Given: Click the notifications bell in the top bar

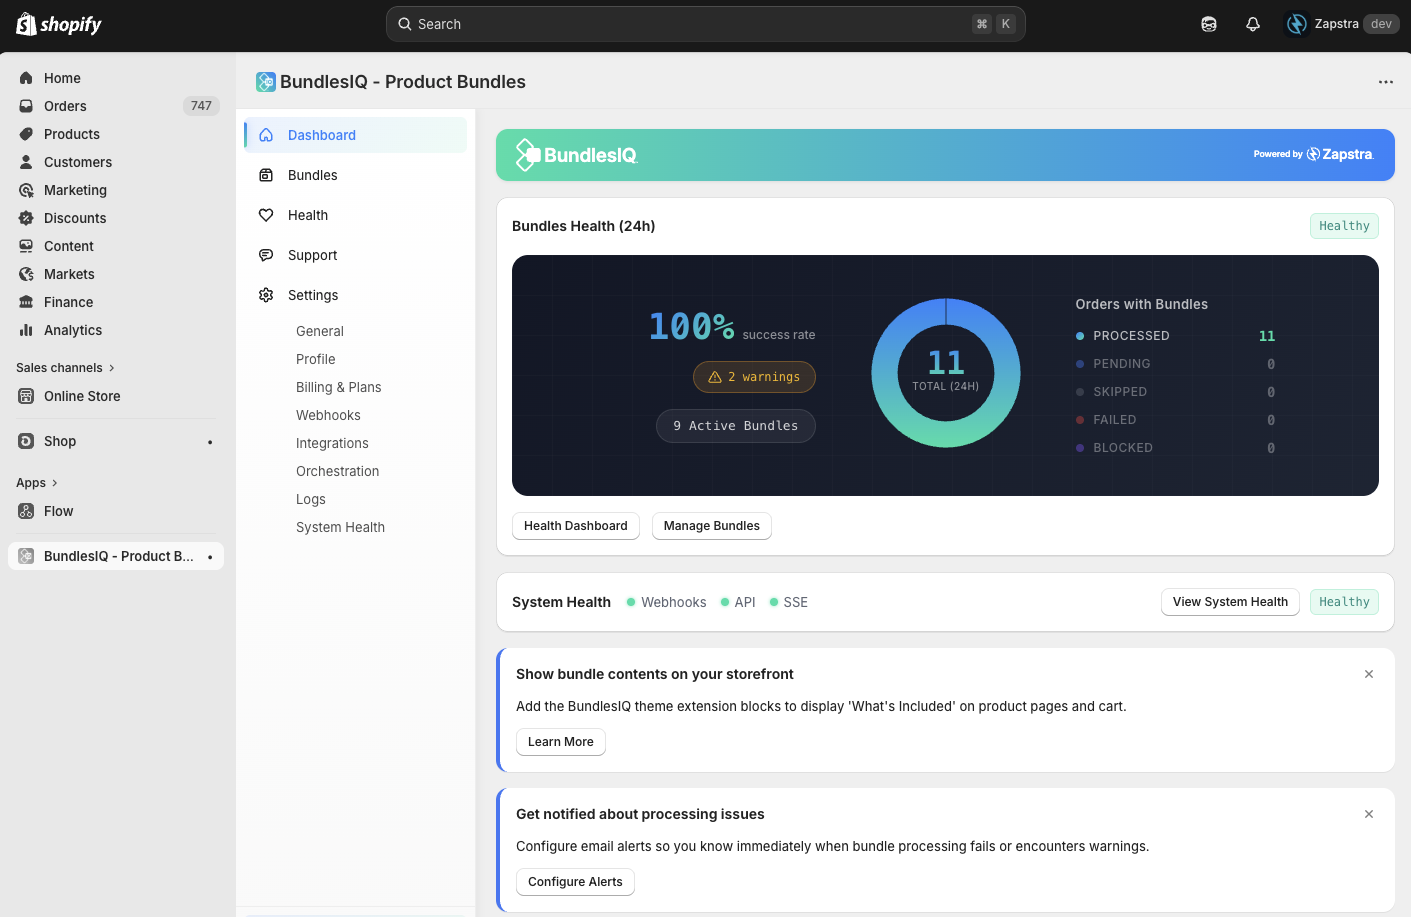Looking at the screenshot, I should coord(1252,23).
